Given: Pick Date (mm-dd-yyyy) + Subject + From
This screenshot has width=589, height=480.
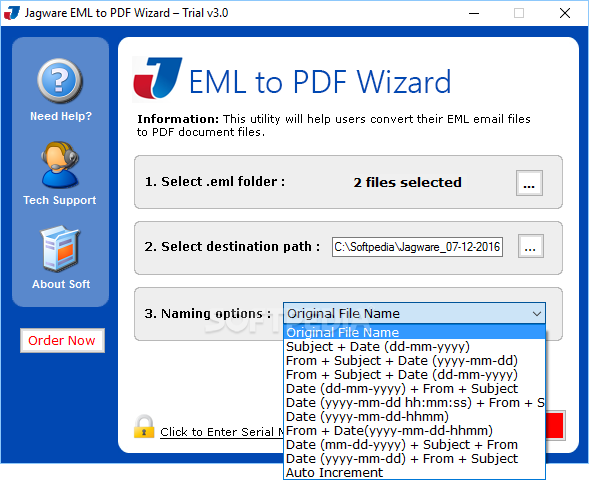Looking at the screenshot, I should click(414, 445).
